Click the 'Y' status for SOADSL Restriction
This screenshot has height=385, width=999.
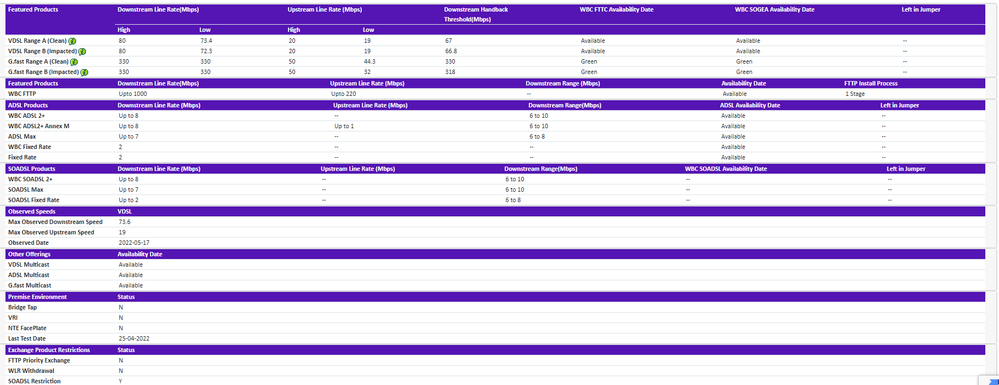pos(120,381)
